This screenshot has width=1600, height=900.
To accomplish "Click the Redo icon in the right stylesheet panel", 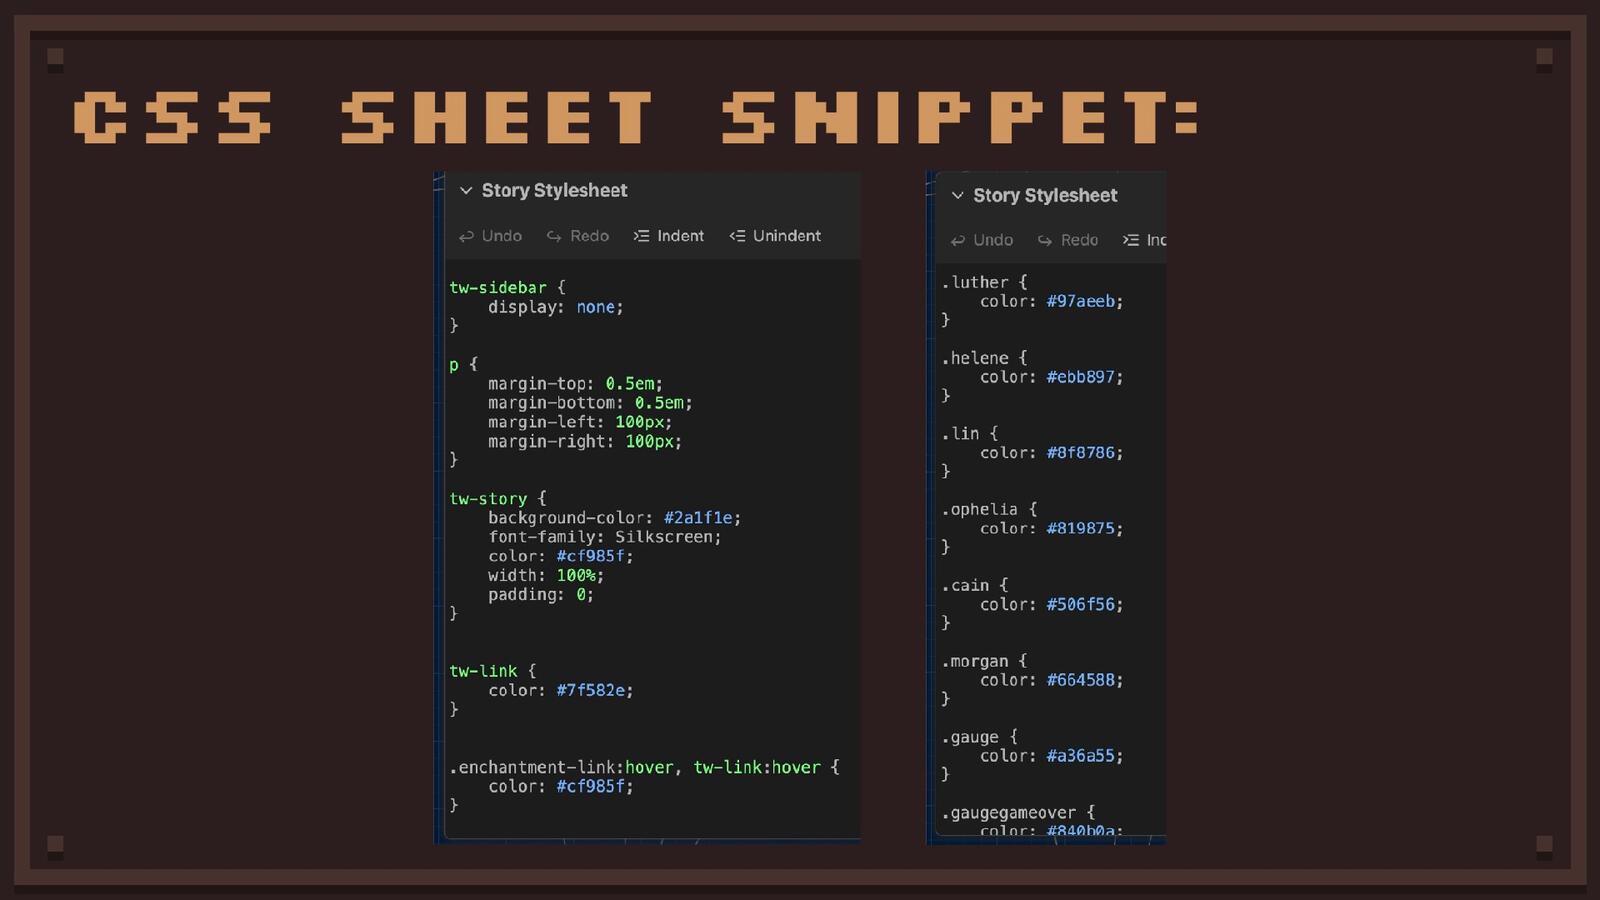I will click(1045, 240).
